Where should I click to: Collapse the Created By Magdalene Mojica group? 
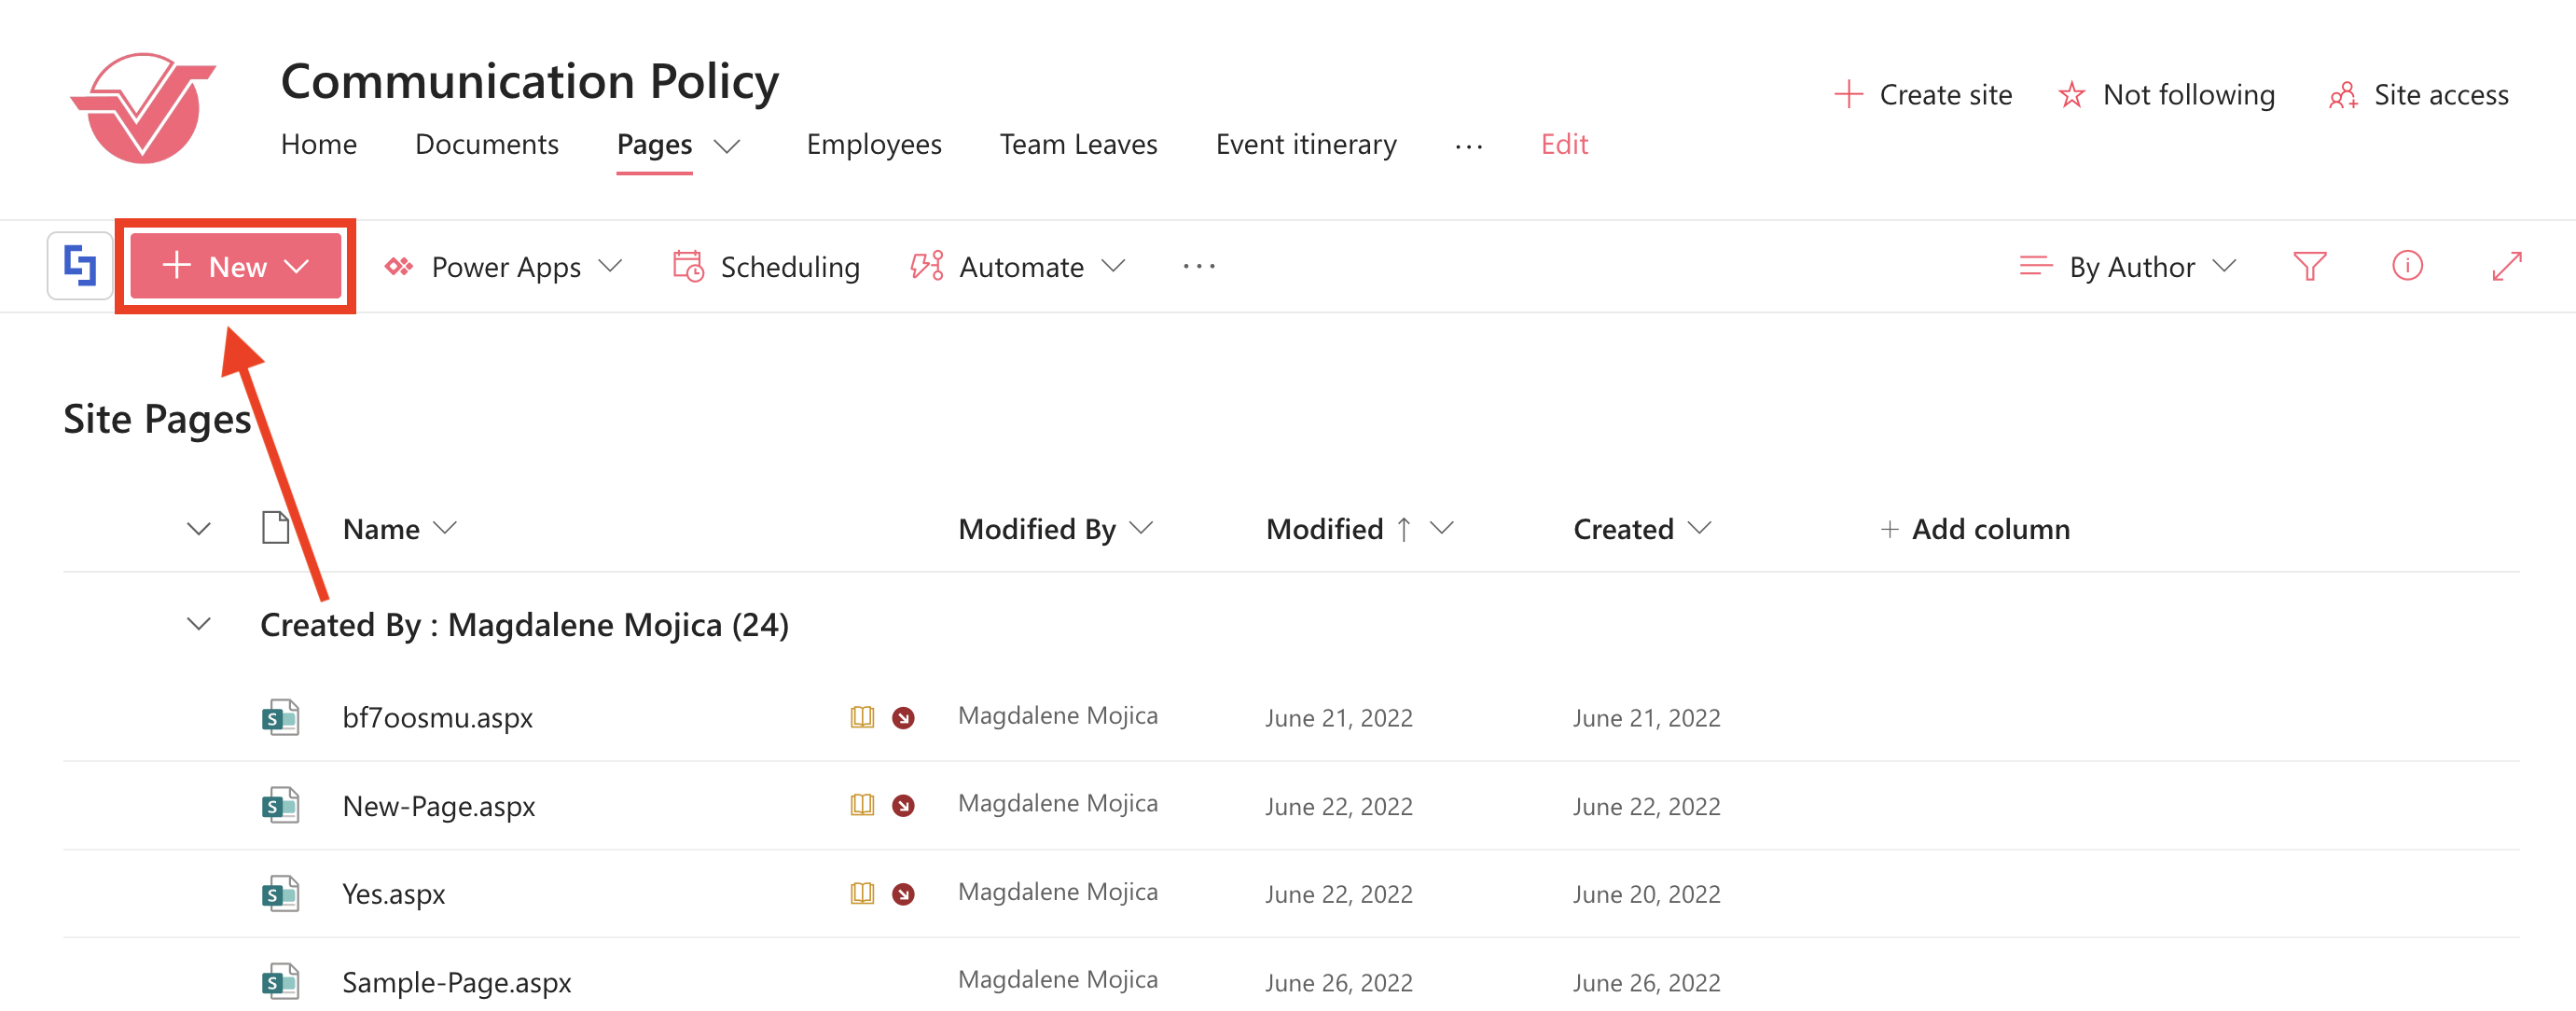pos(199,625)
